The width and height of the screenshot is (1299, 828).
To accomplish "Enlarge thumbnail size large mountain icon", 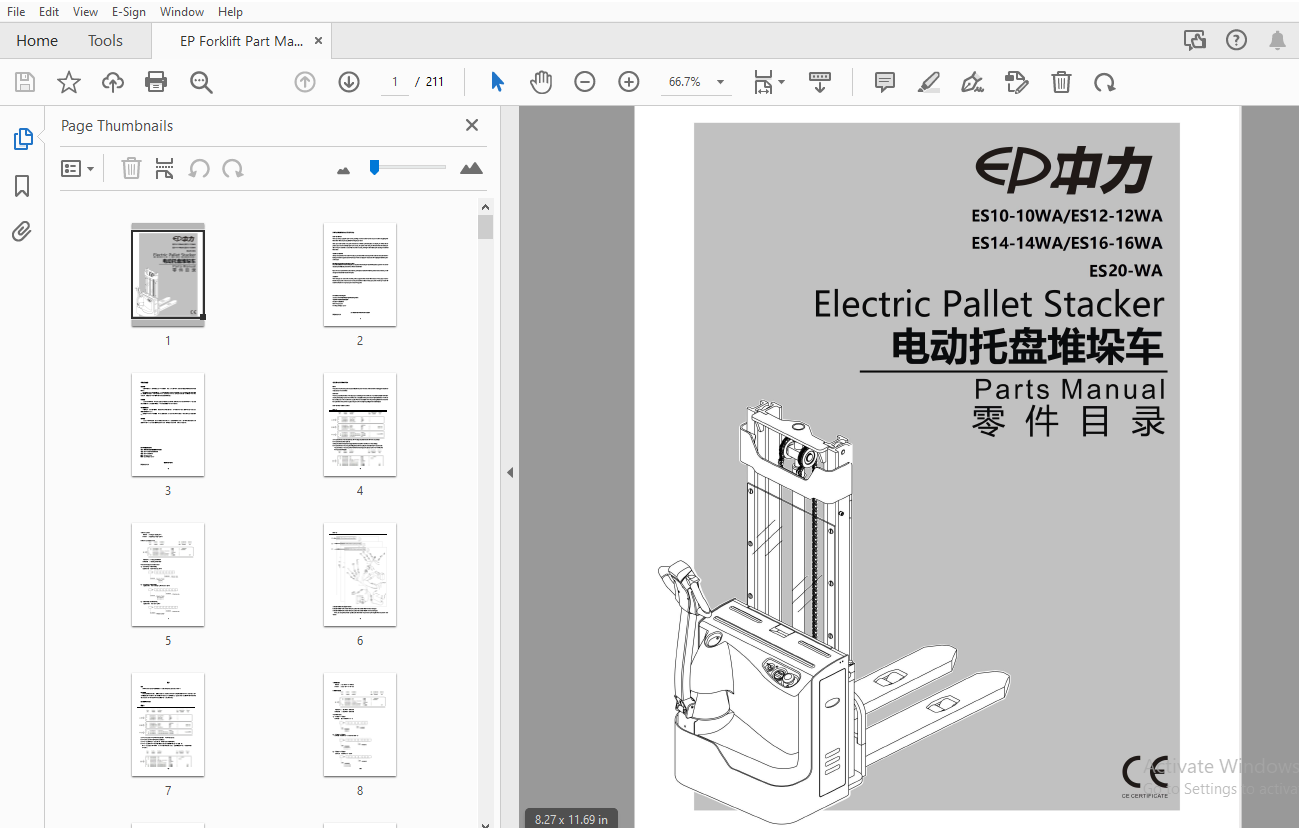I will pos(471,168).
